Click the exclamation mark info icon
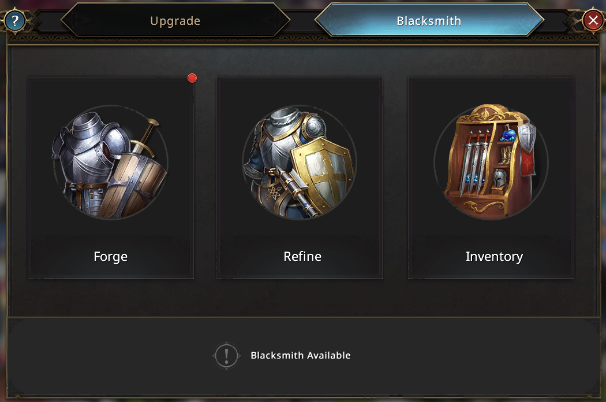The image size is (606, 402). click(227, 355)
